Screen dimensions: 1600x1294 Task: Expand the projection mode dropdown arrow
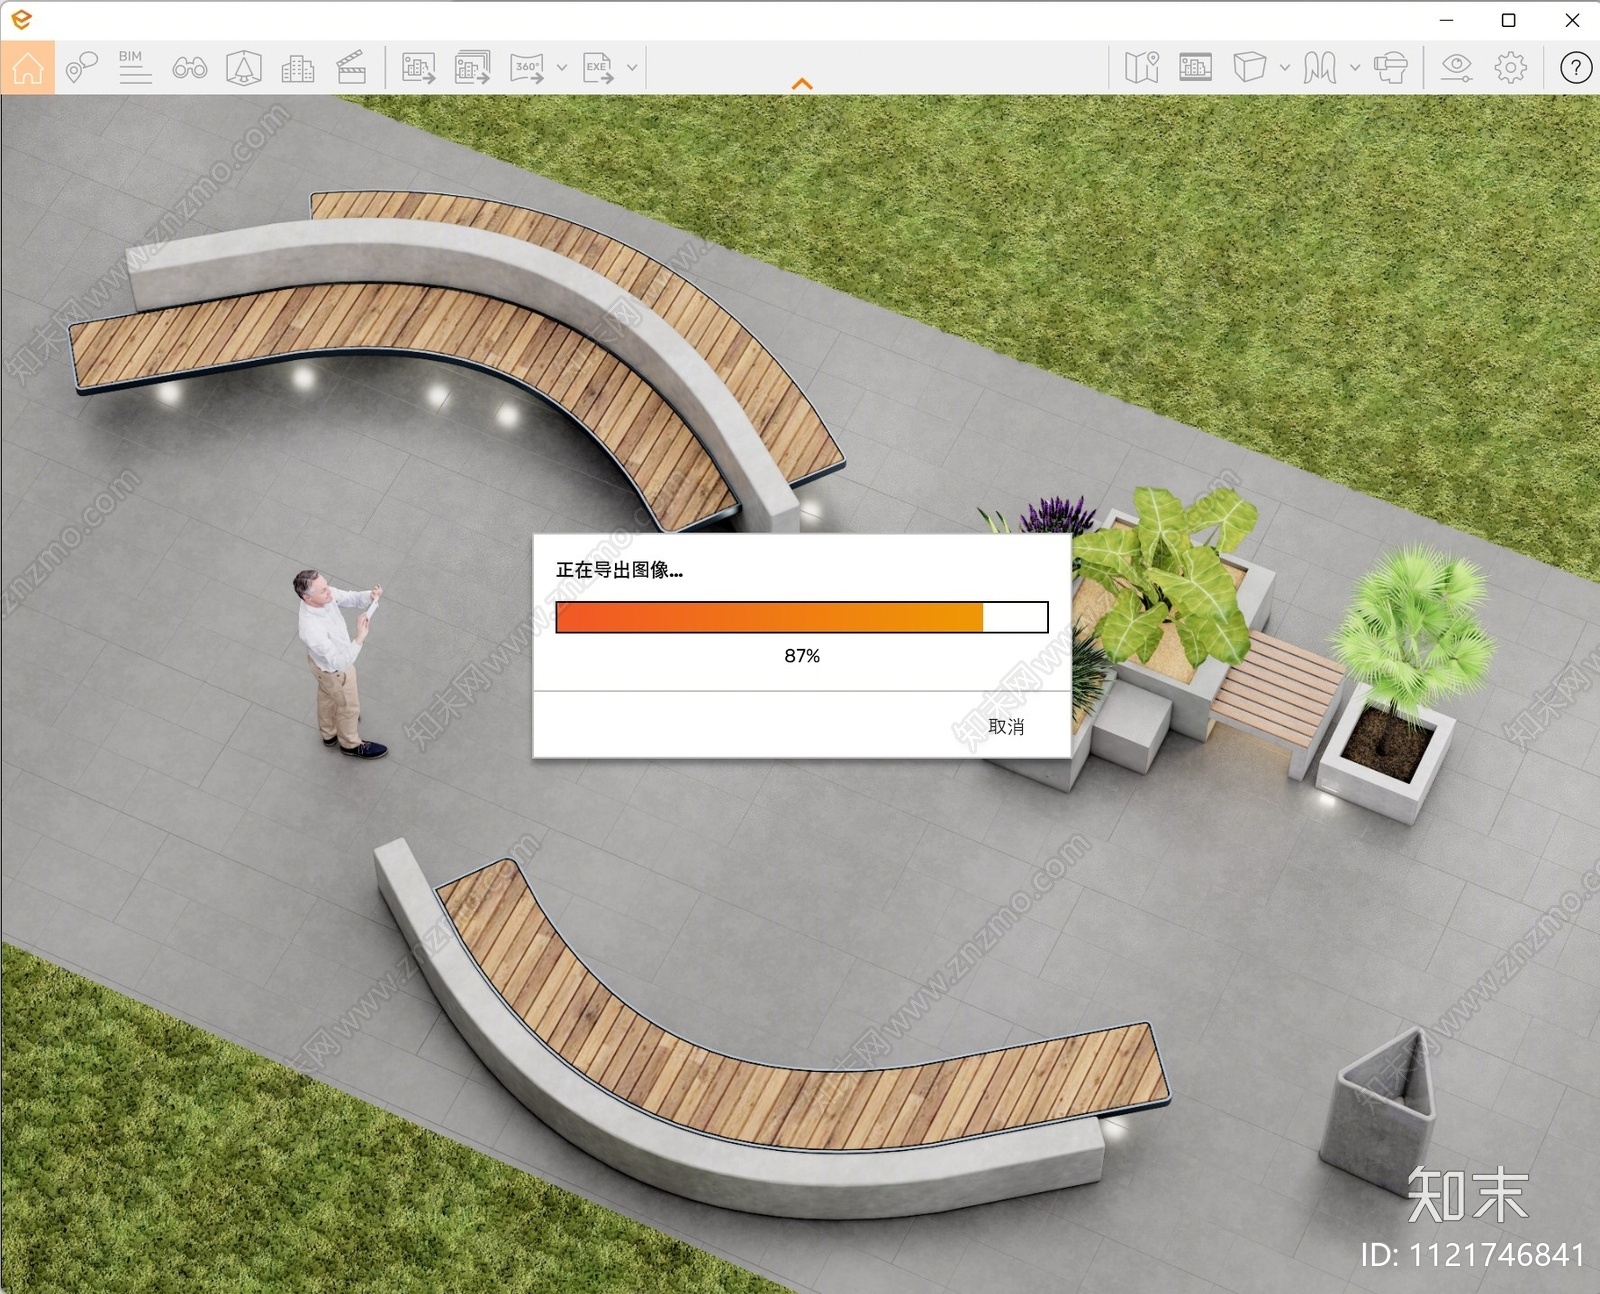tap(1285, 68)
